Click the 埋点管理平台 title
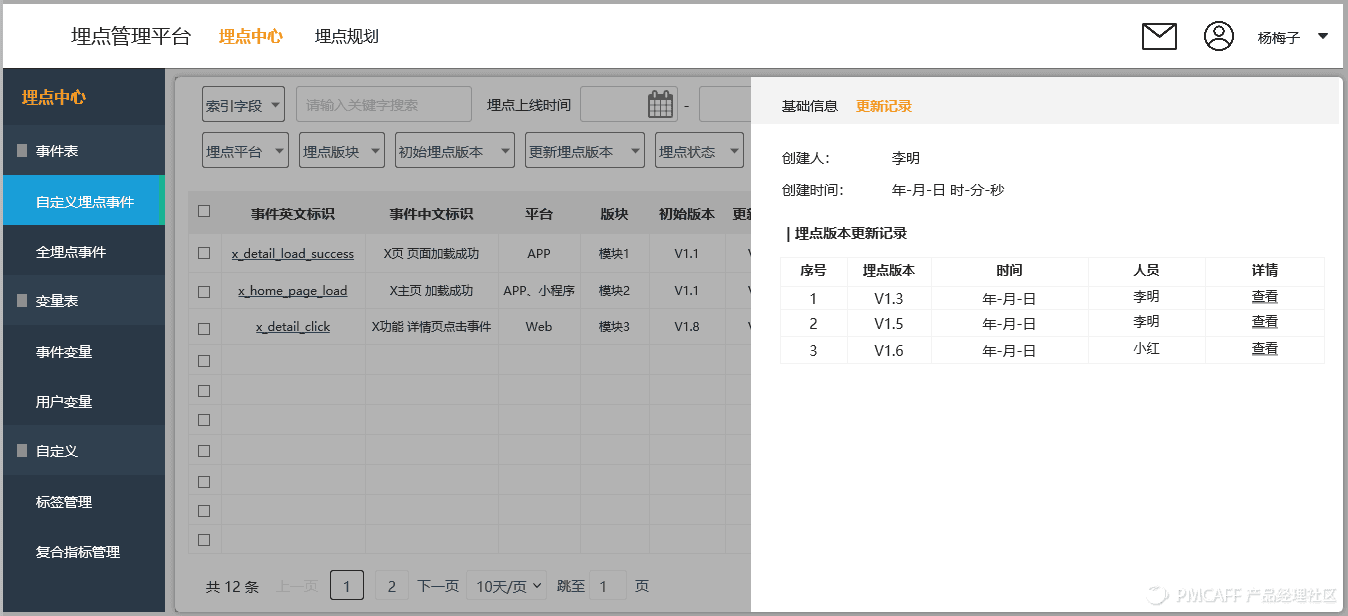The width and height of the screenshot is (1348, 616). click(131, 37)
